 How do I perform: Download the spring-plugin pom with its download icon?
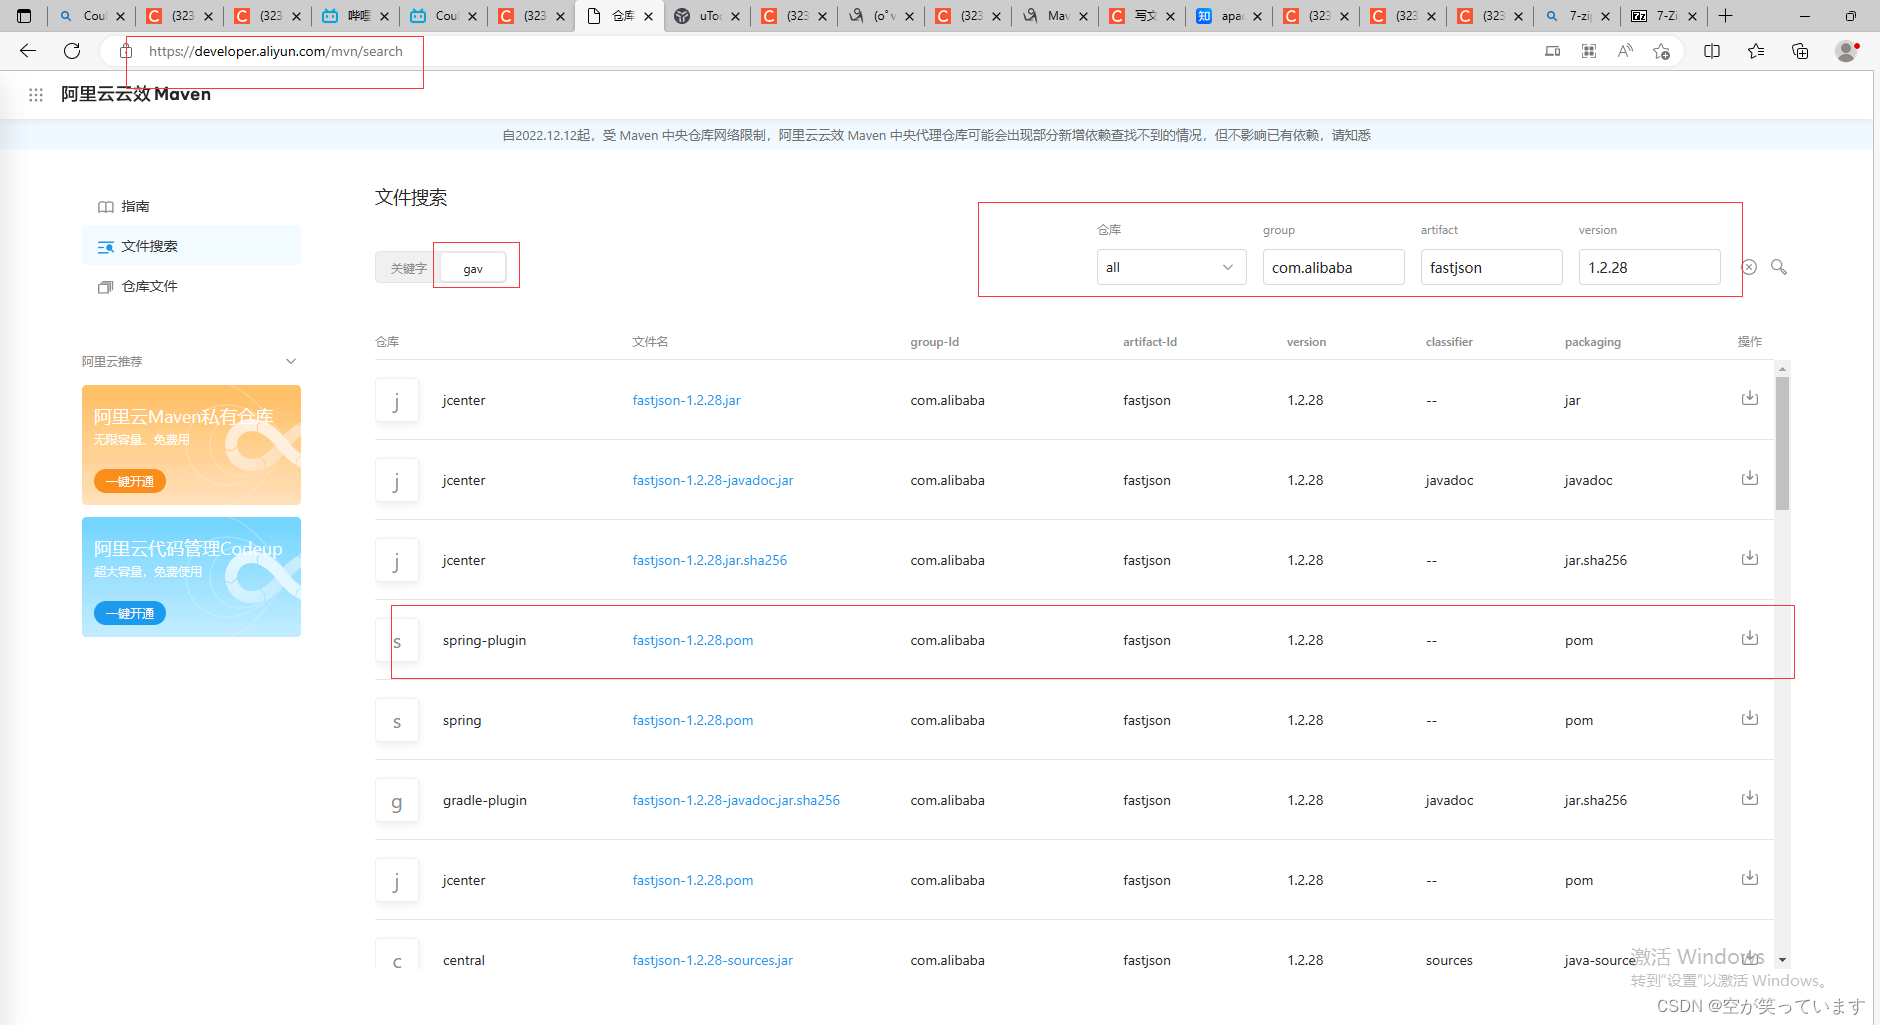(x=1749, y=637)
